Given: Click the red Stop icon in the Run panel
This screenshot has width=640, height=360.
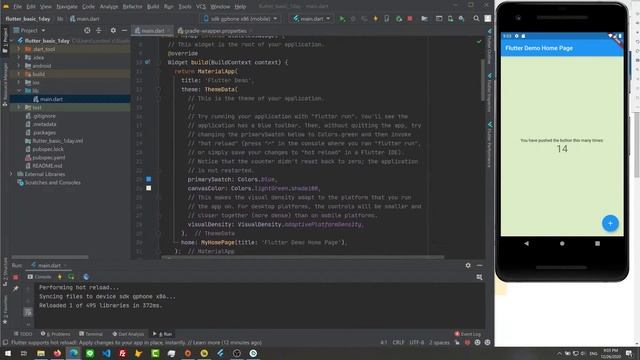Looking at the screenshot, I should point(16,277).
